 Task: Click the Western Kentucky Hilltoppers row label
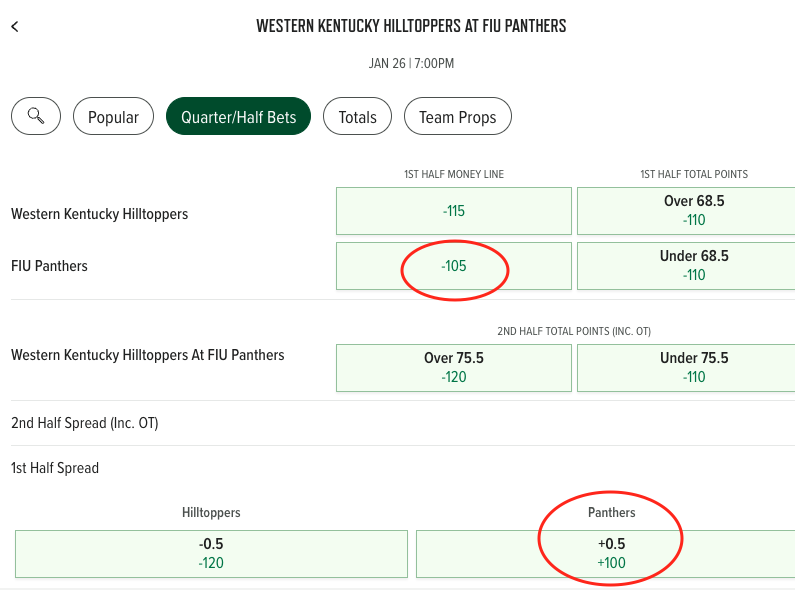point(99,214)
